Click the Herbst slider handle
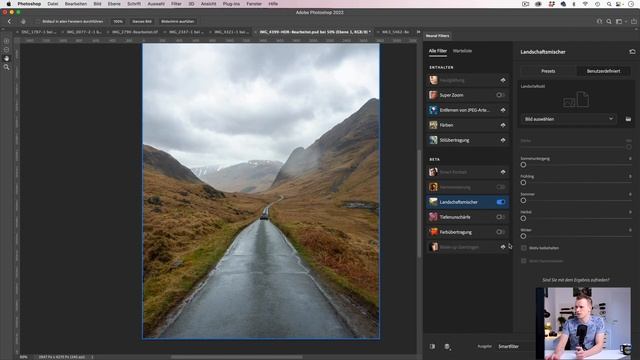Screen dimensions: 640x360 [x=523, y=218]
